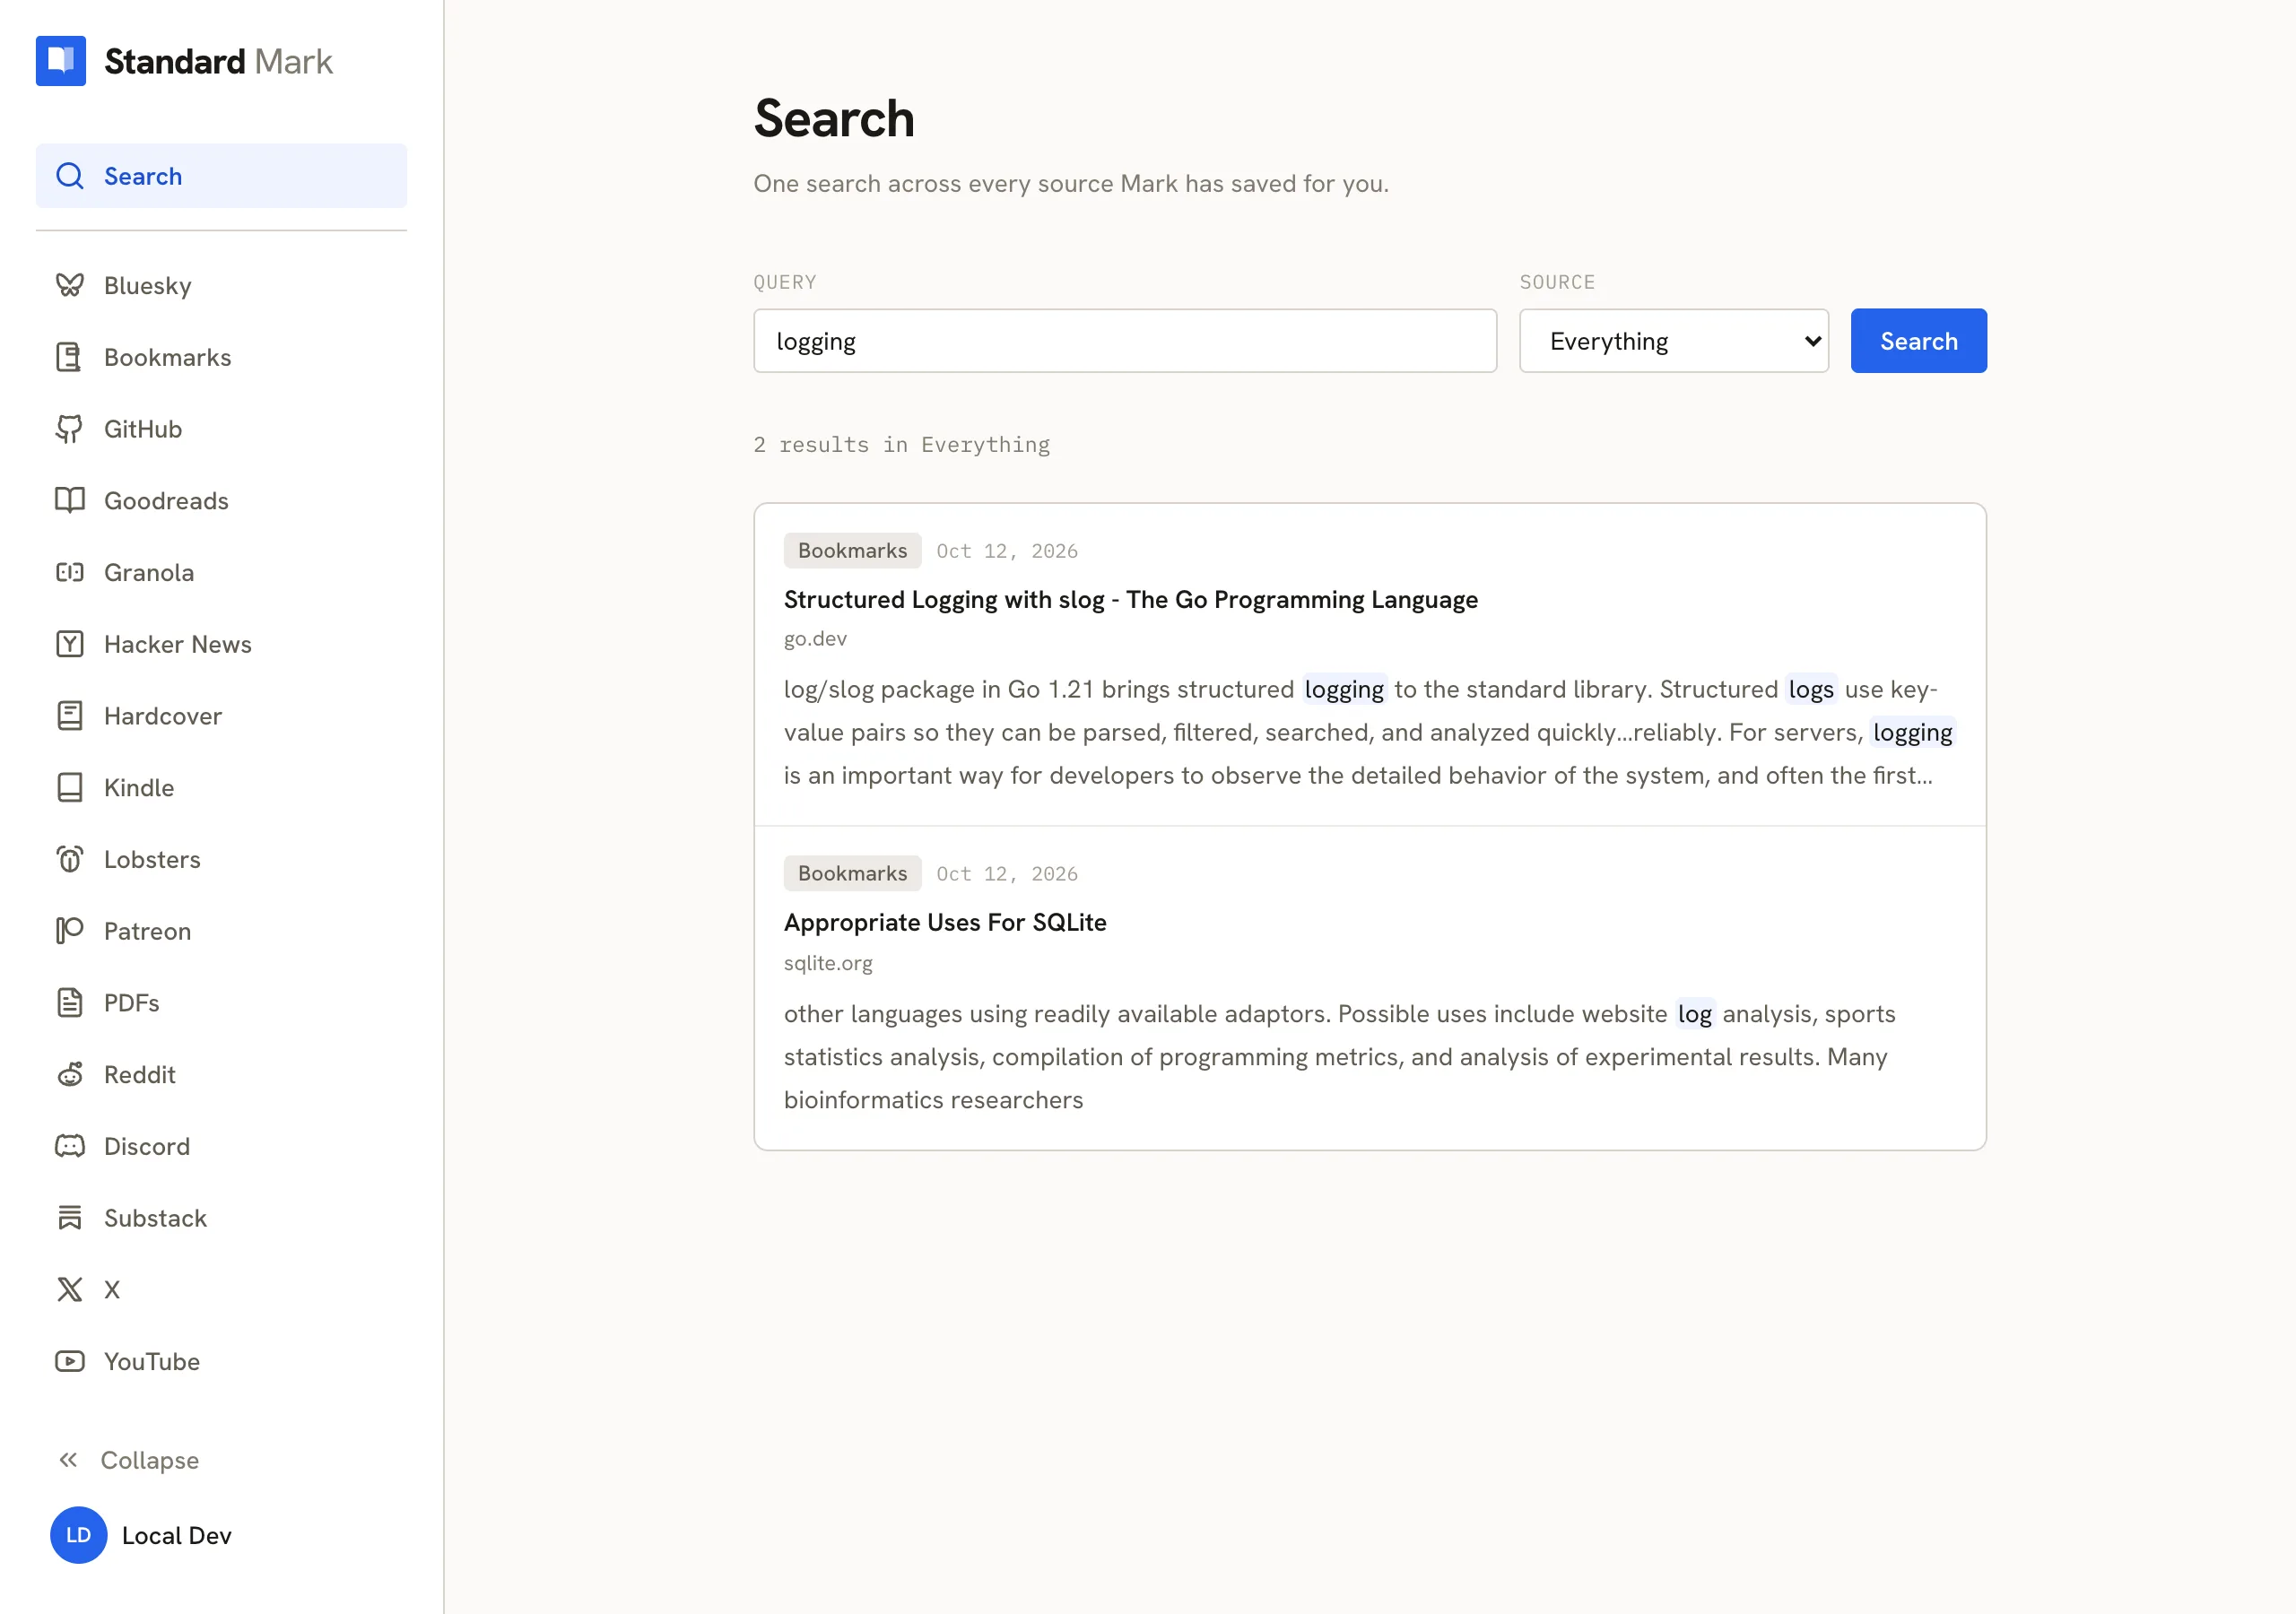This screenshot has width=2296, height=1614.
Task: Select the Discord label in sidebar
Action: point(147,1146)
